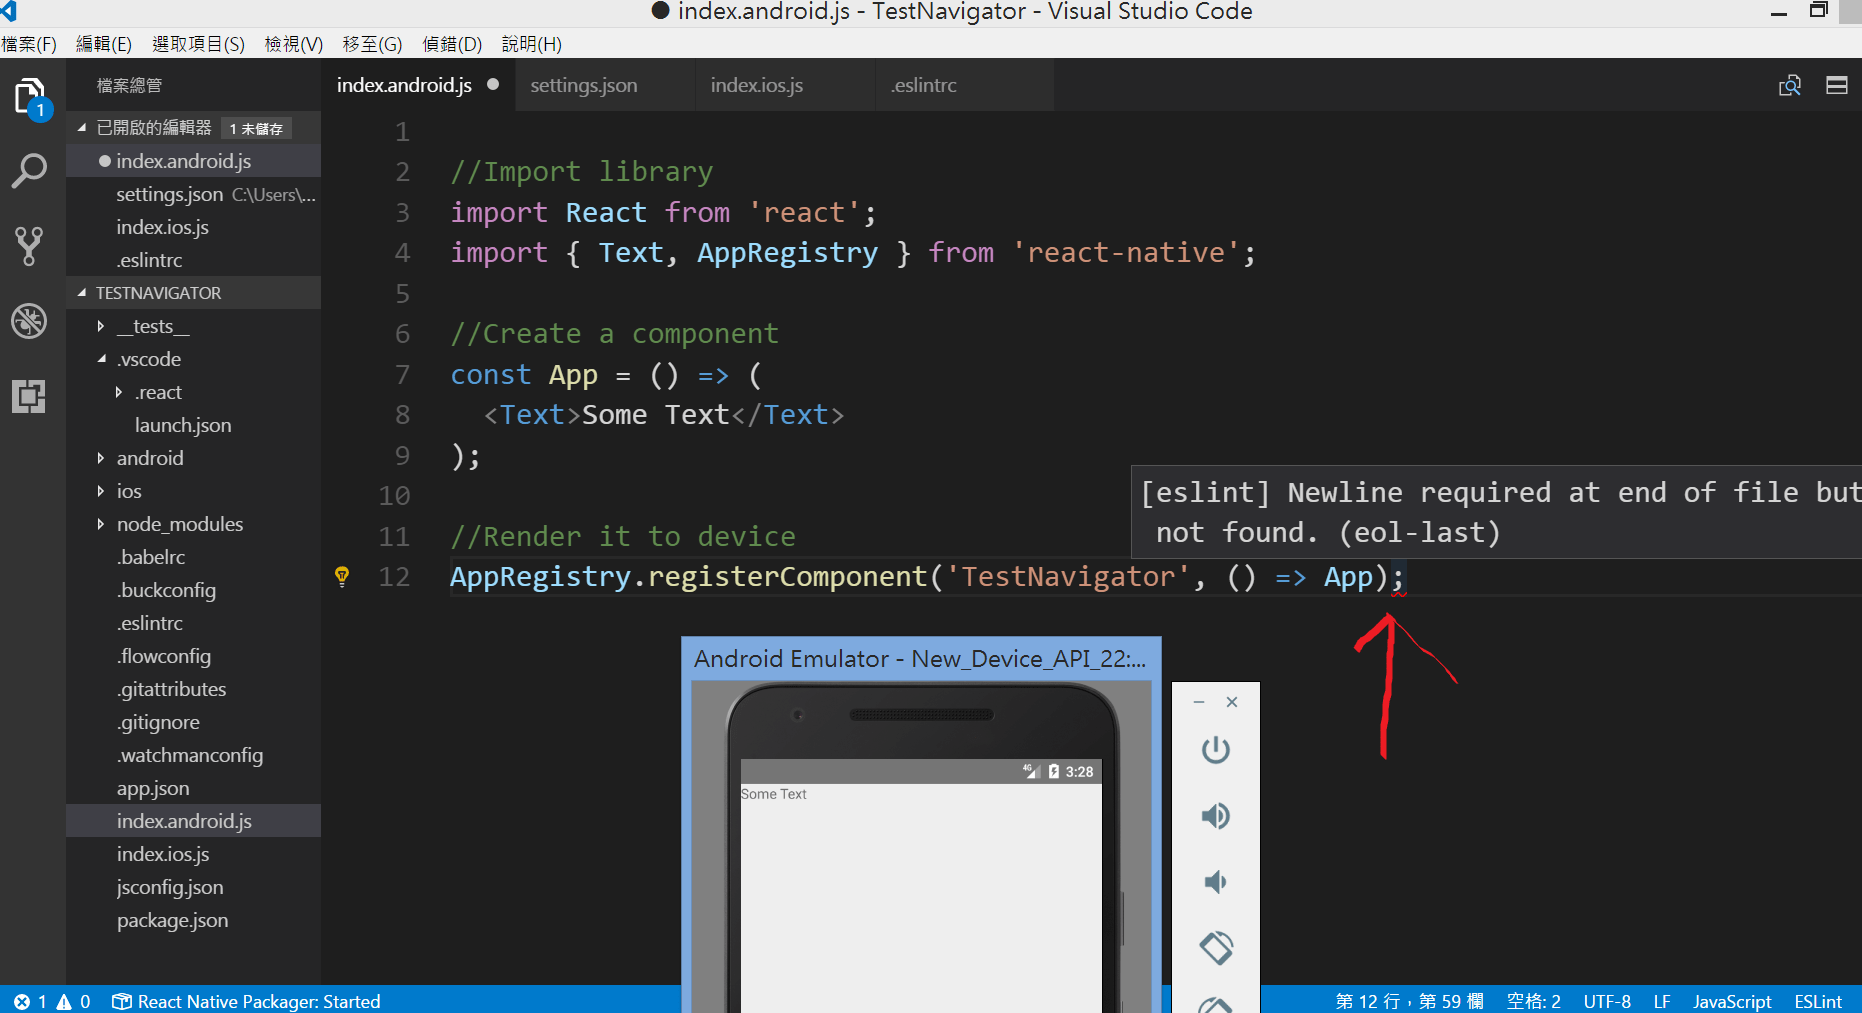Click the emulator rotate icon
1862x1013 pixels.
(x=1216, y=947)
